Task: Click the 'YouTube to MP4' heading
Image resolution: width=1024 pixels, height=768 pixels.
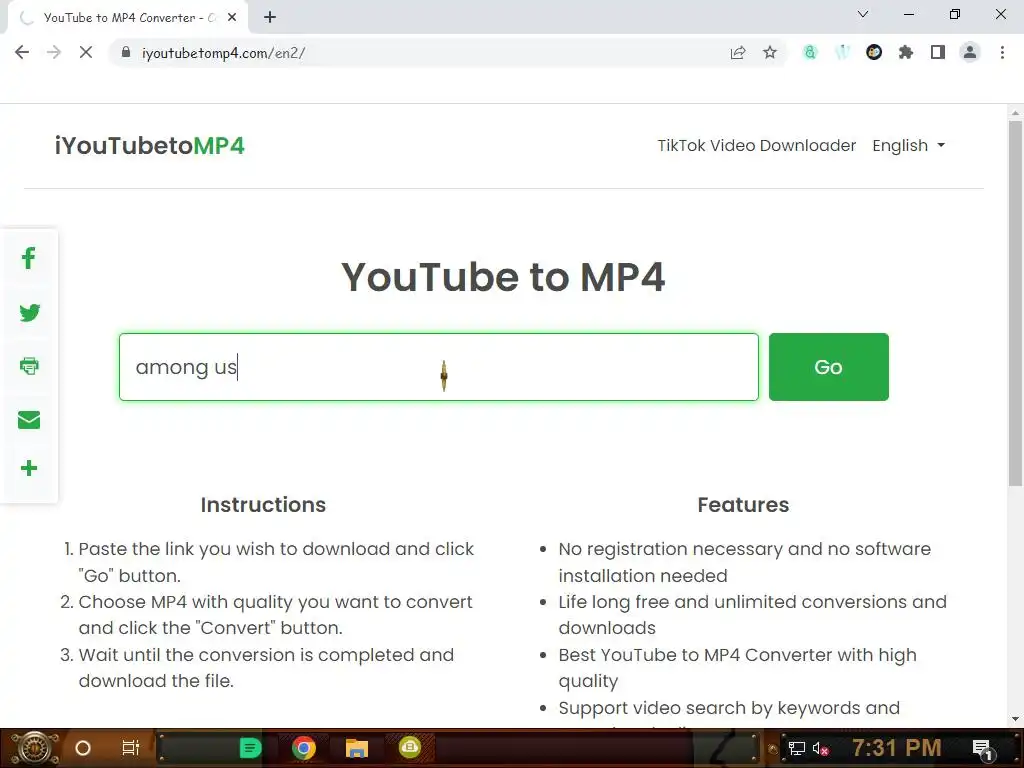Action: click(504, 278)
